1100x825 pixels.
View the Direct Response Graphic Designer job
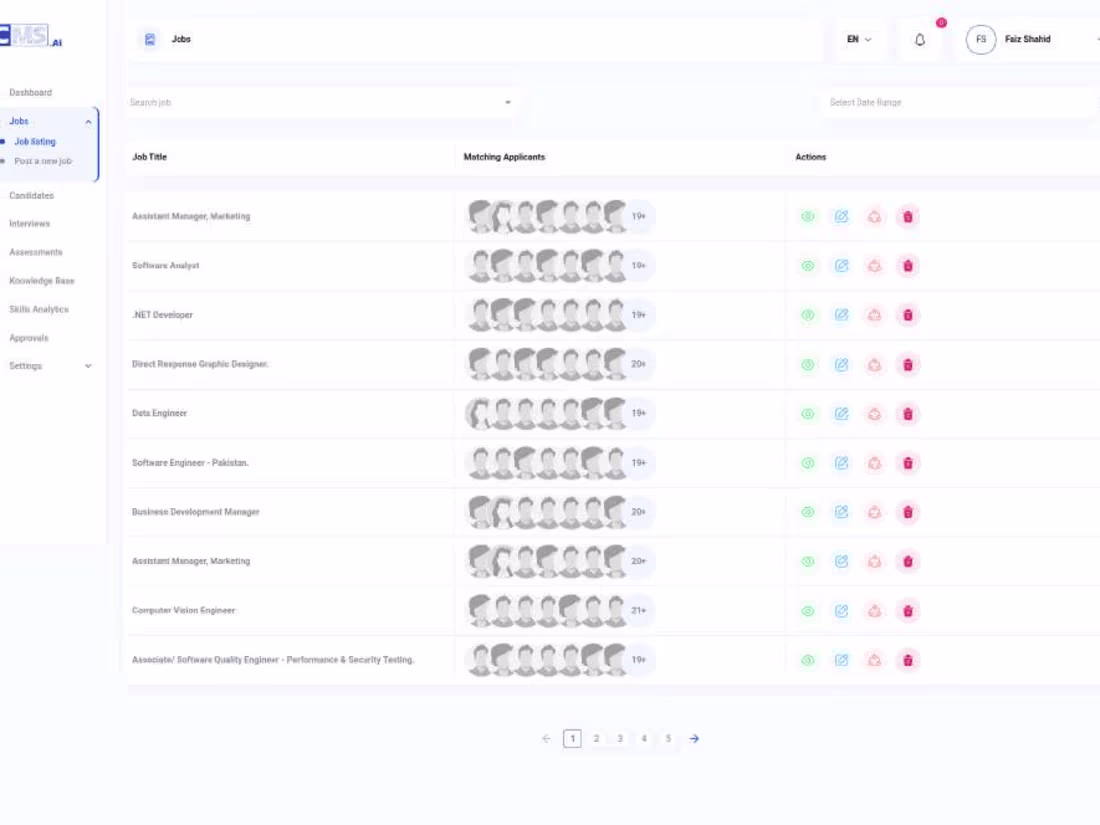807,365
